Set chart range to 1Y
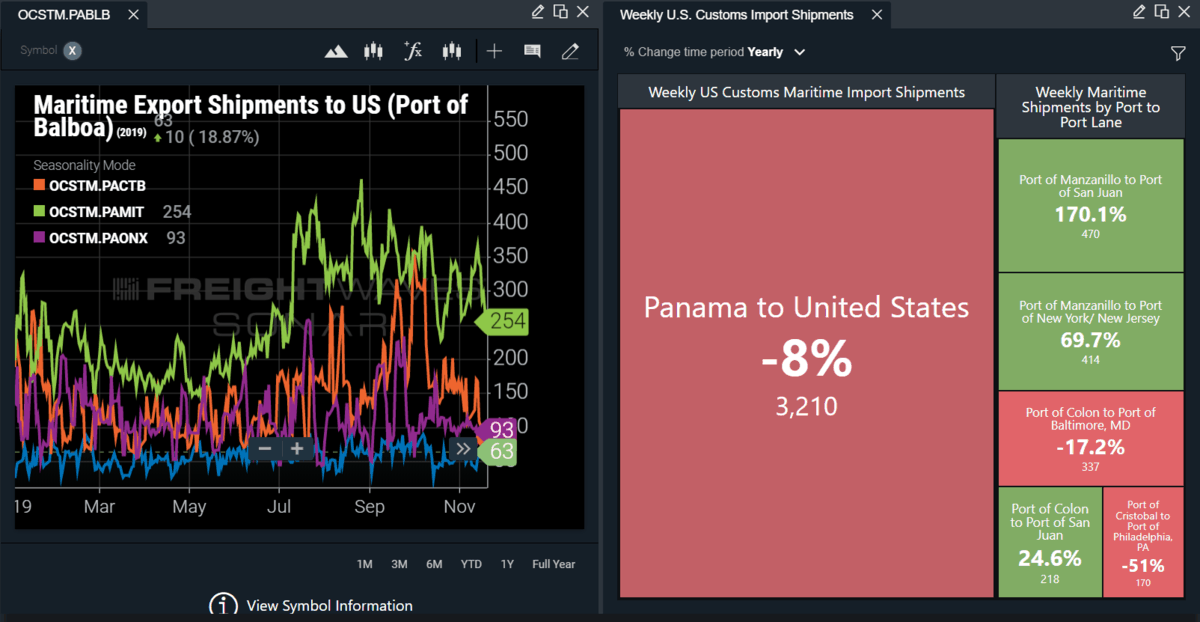Image resolution: width=1200 pixels, height=622 pixels. coord(507,564)
